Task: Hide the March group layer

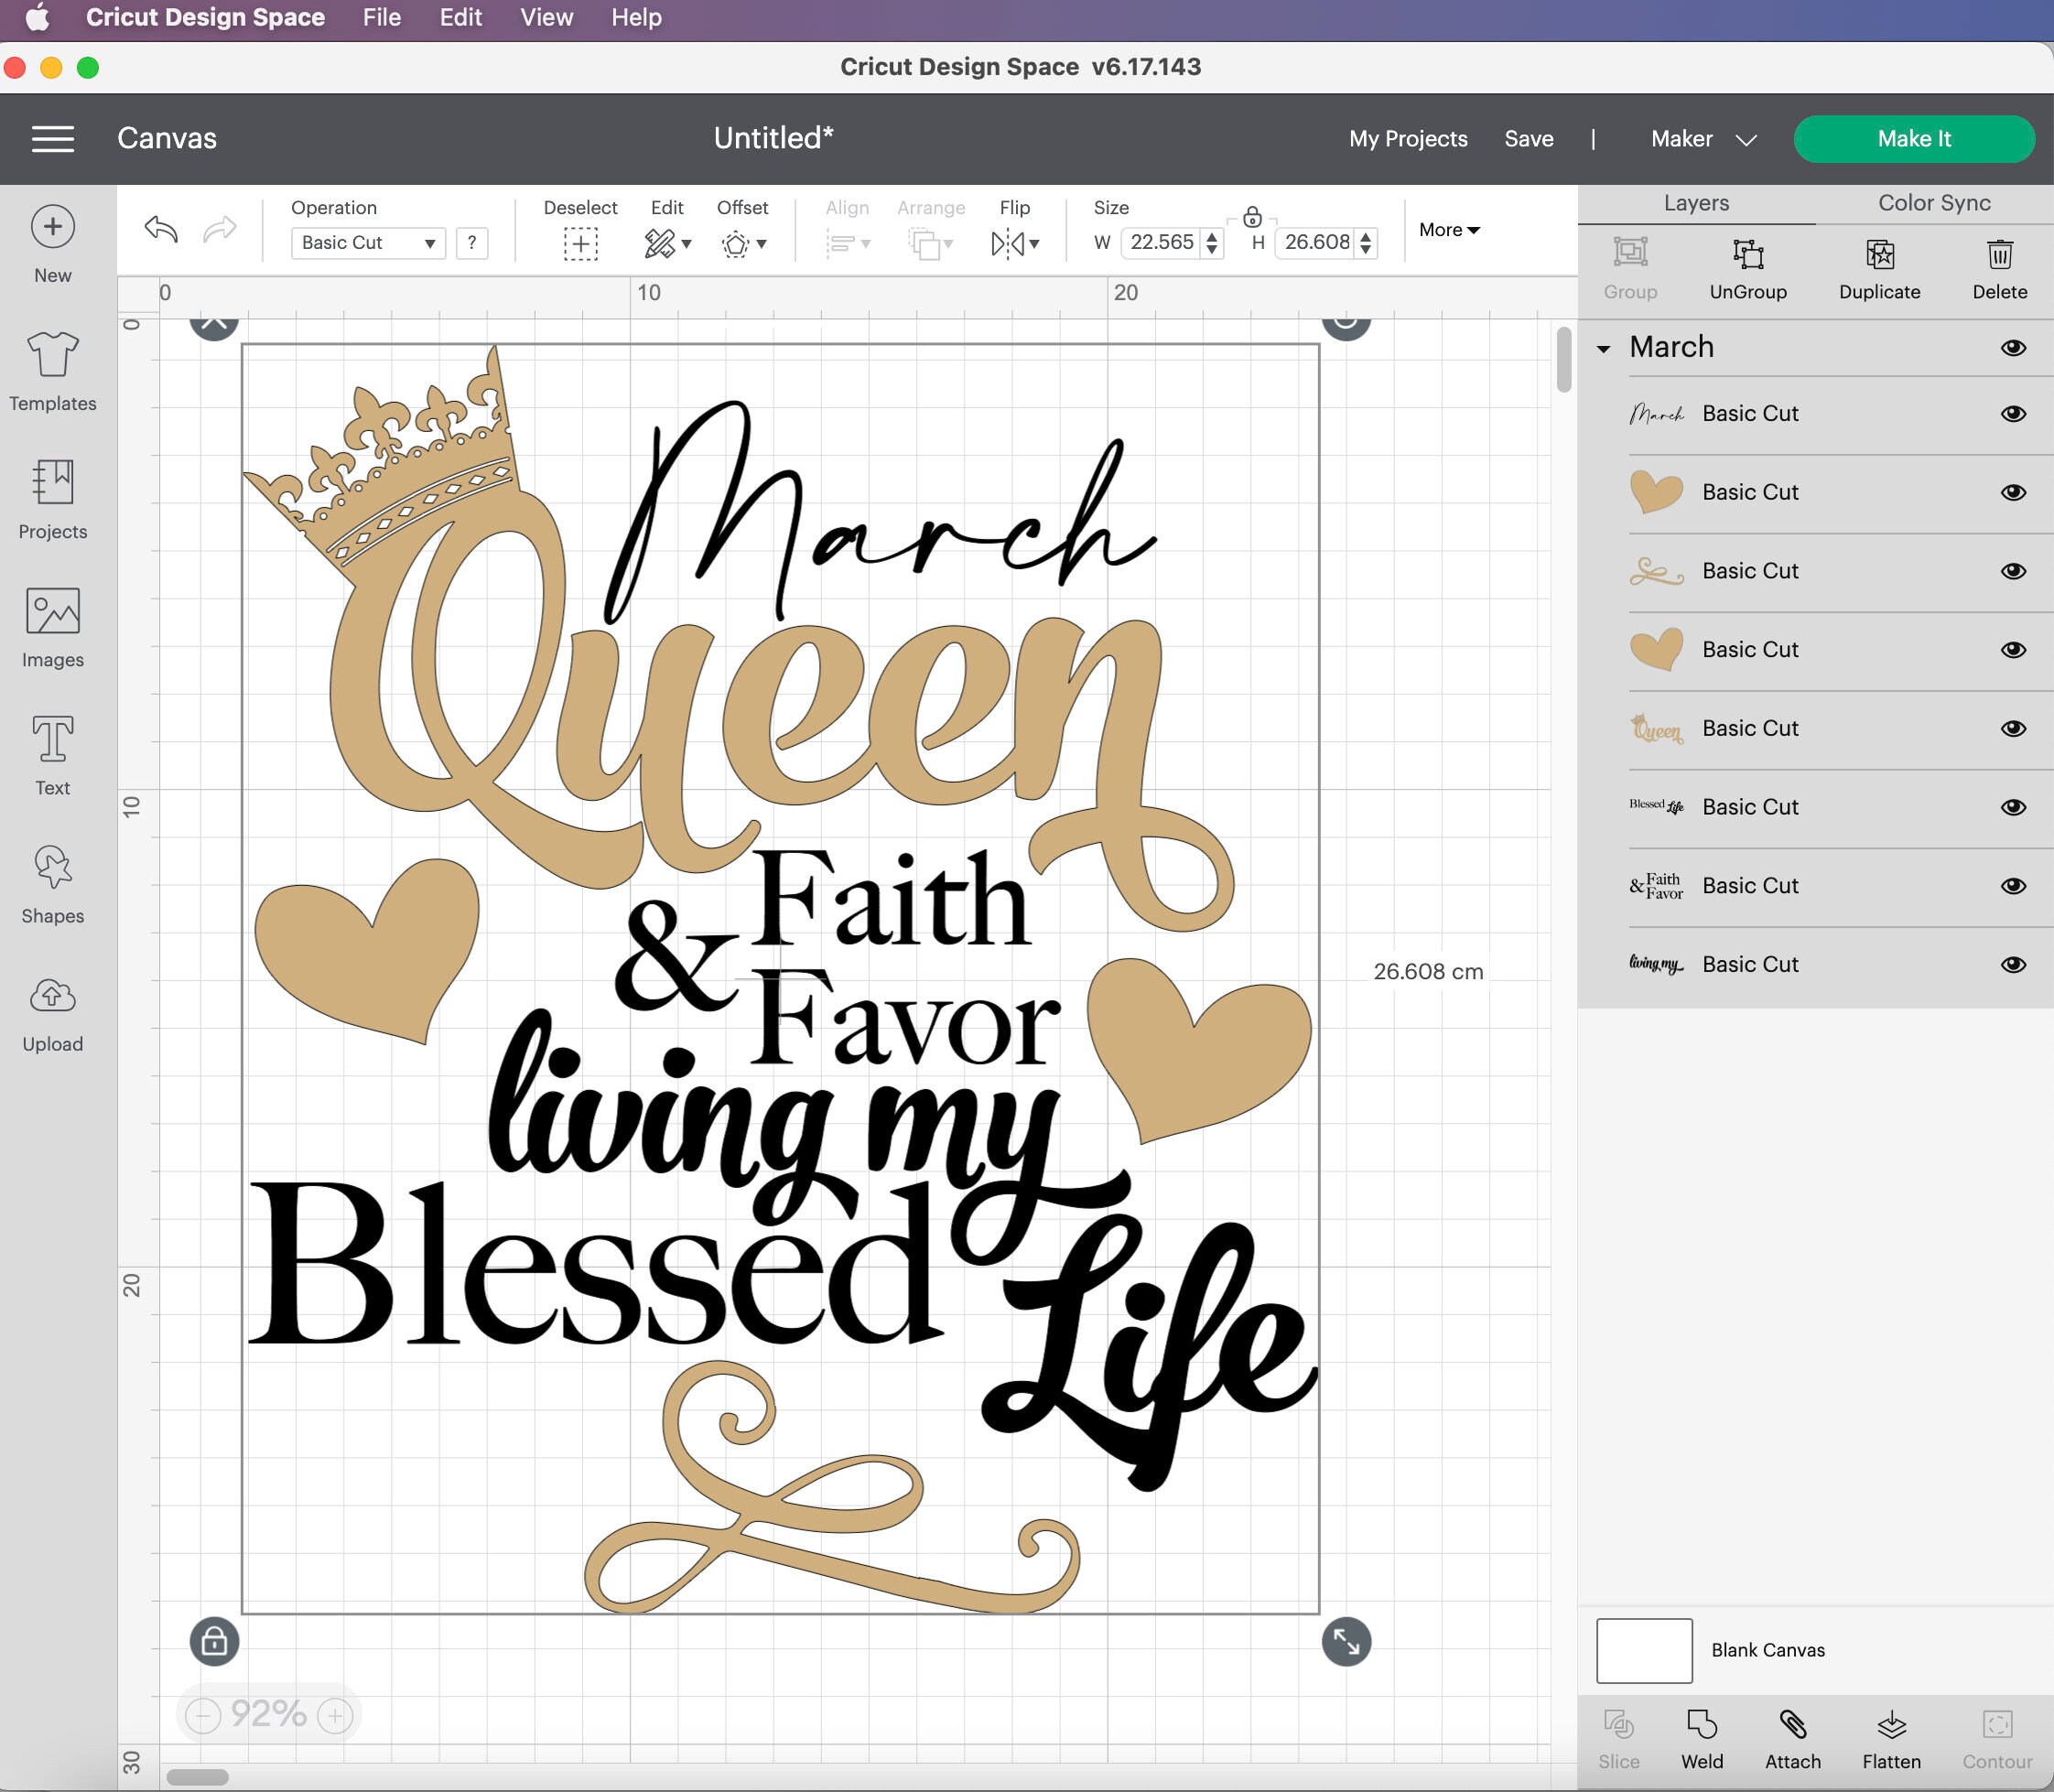Action: point(2014,348)
